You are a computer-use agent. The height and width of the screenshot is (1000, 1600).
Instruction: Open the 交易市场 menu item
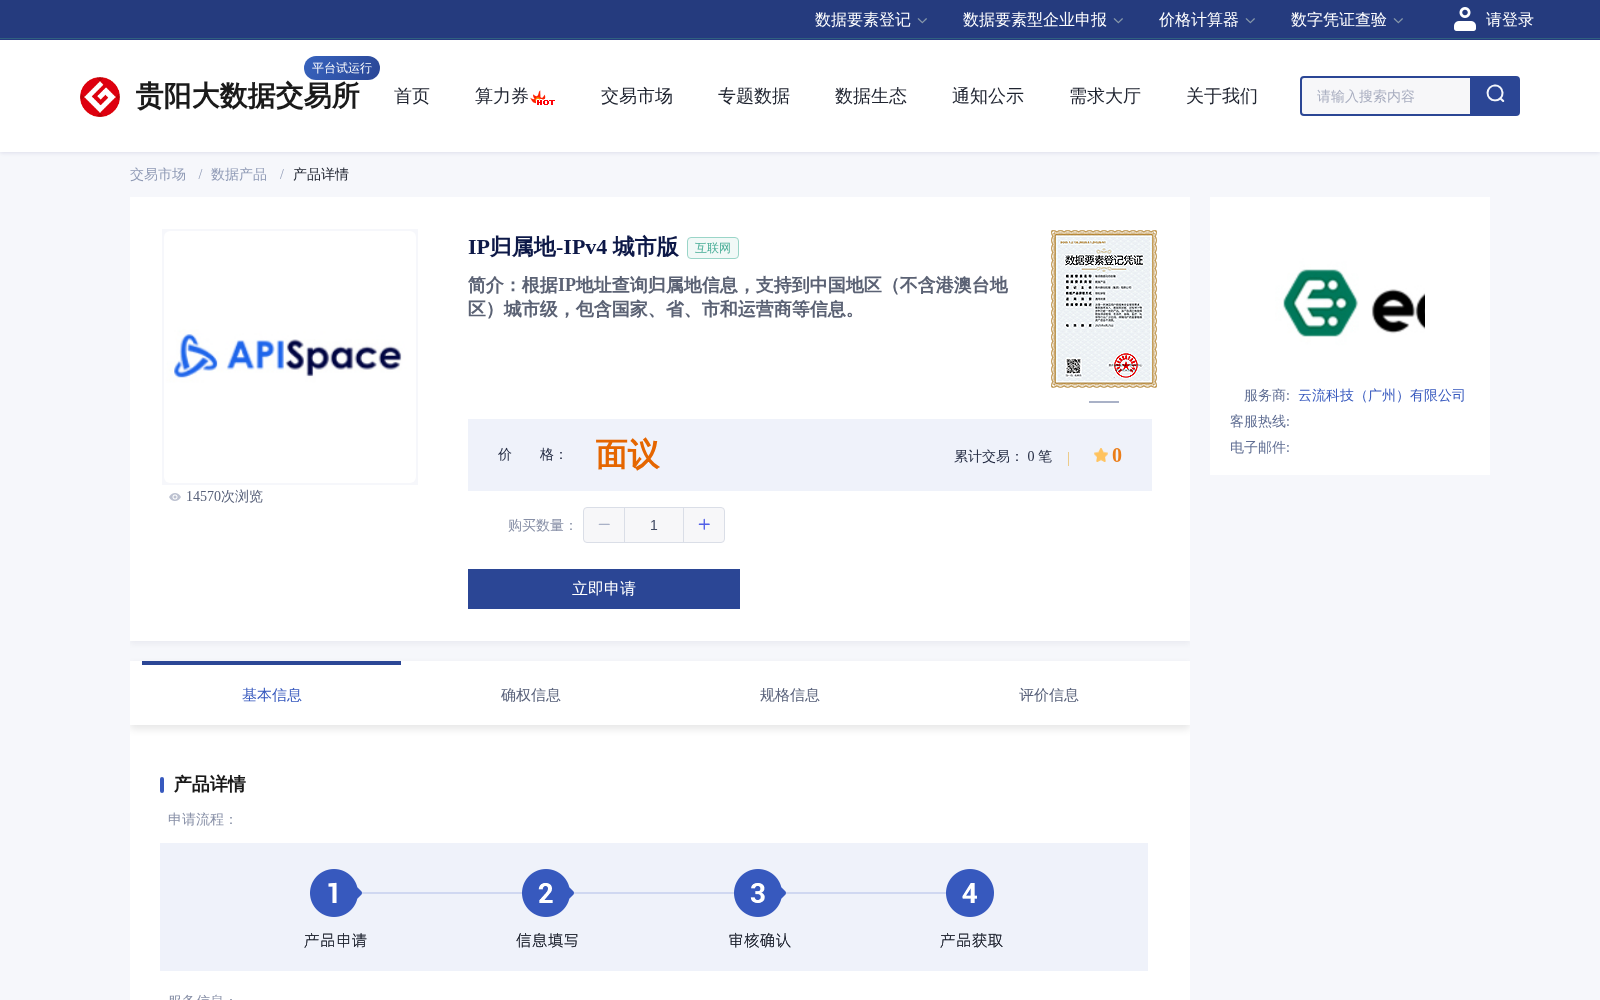tap(637, 96)
